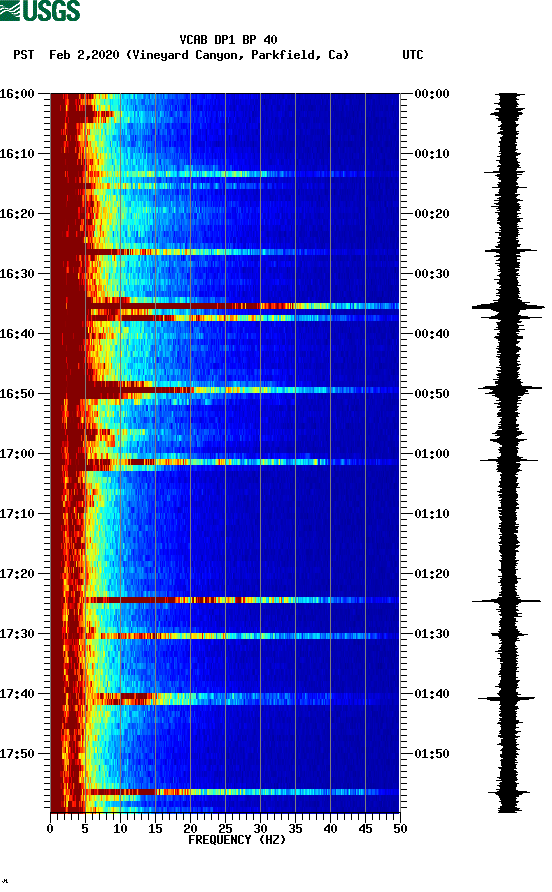Click the 01:20 UTC time label
This screenshot has width=552, height=892.
pos(432,574)
